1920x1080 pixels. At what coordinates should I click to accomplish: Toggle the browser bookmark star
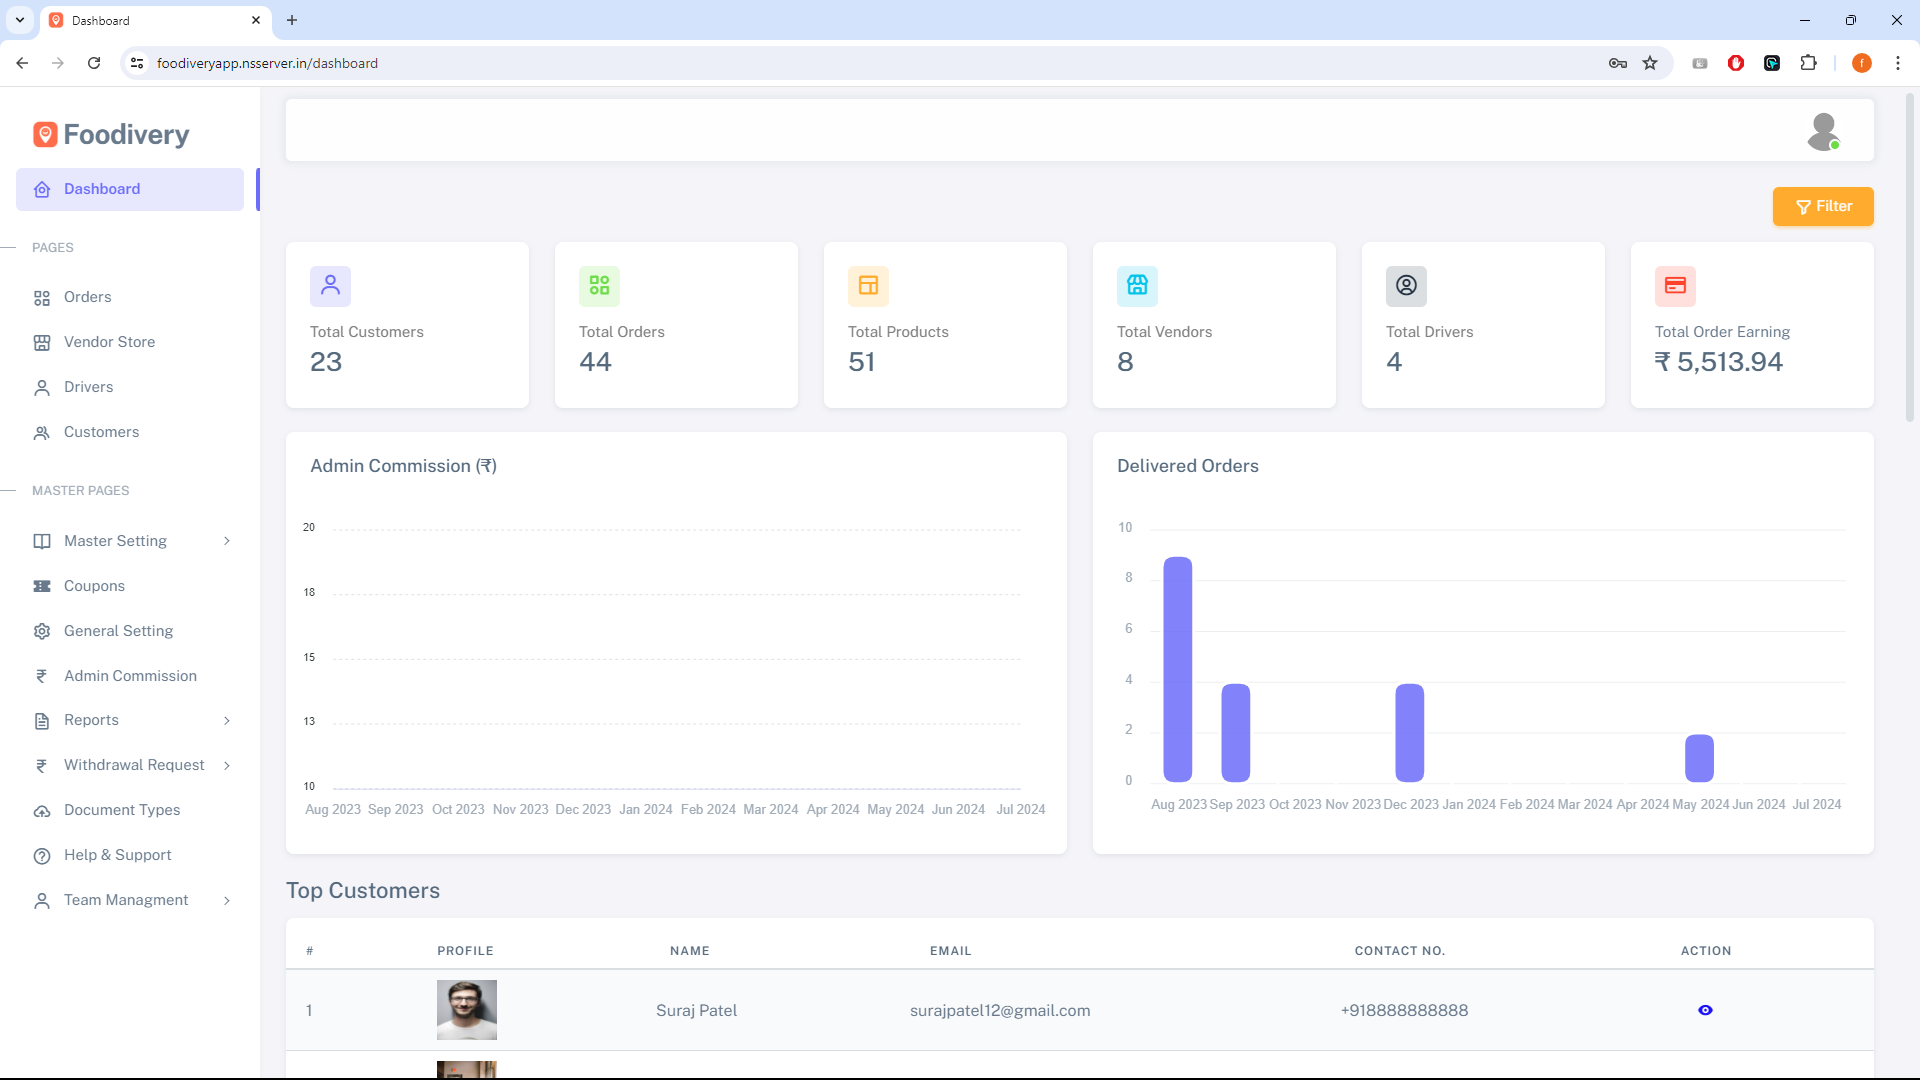1650,63
